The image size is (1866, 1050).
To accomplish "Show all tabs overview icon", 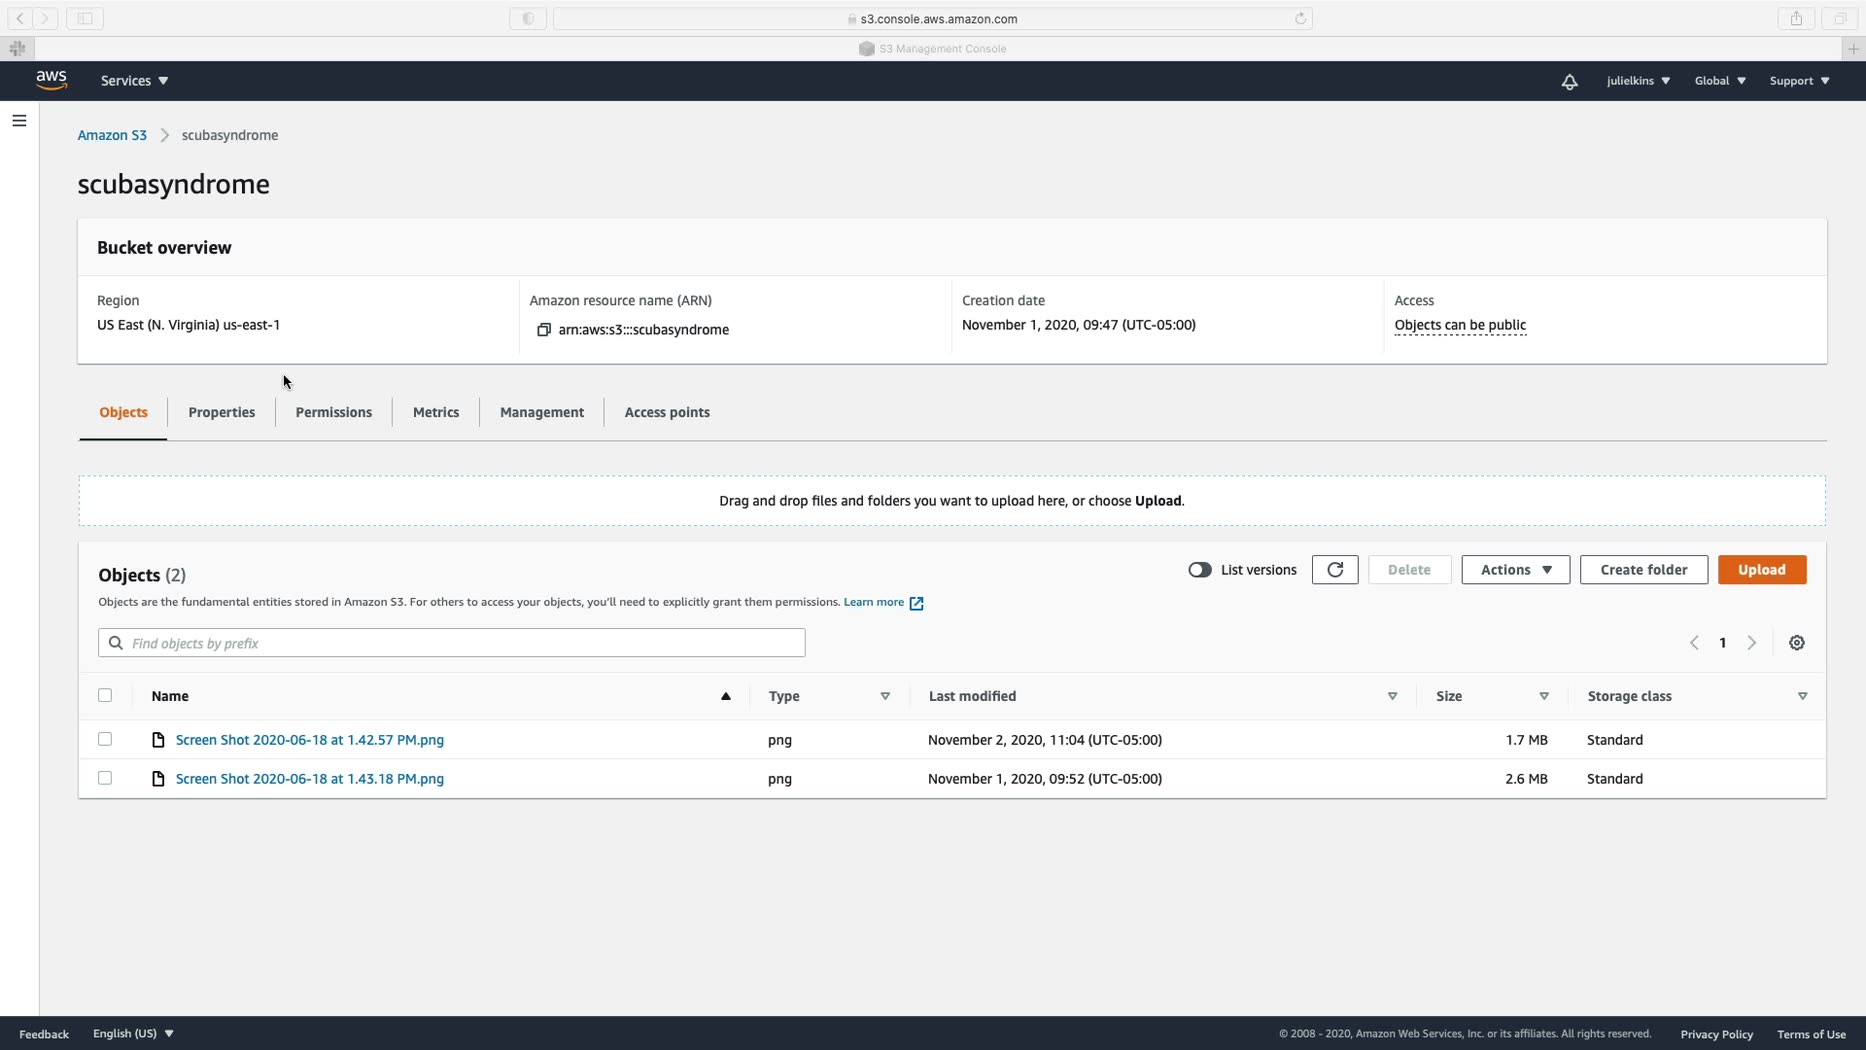I will pos(1839,18).
